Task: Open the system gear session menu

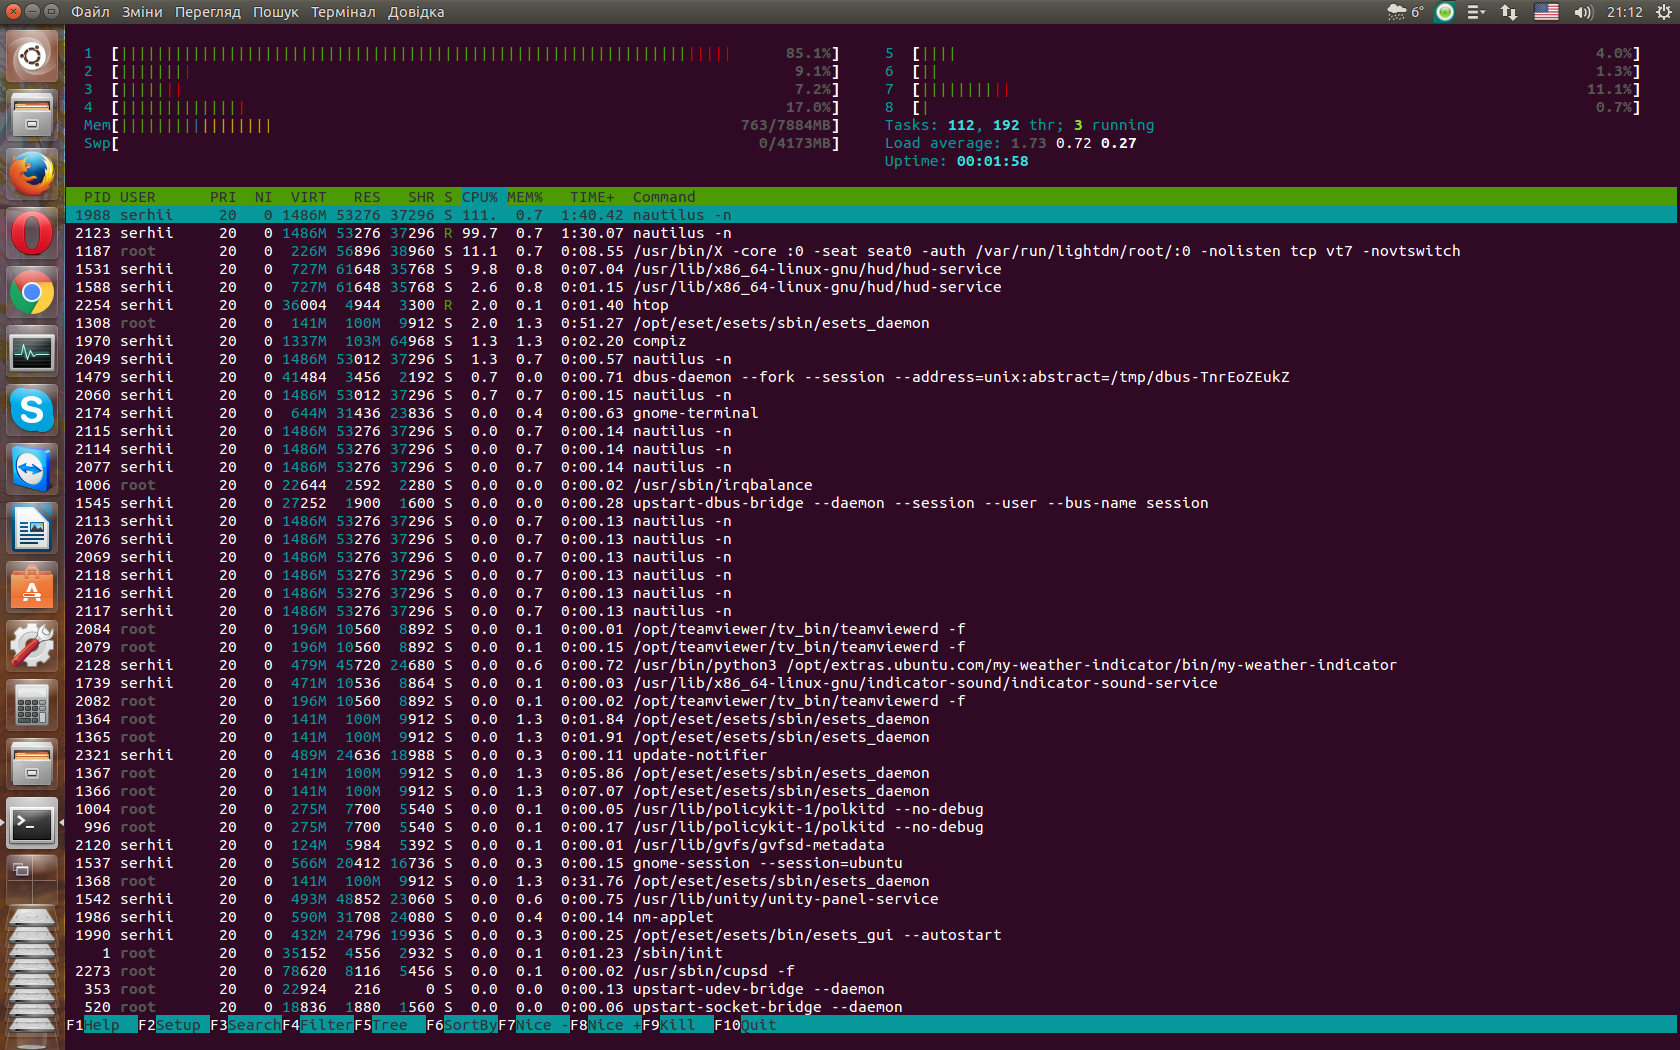Action: tap(1663, 12)
